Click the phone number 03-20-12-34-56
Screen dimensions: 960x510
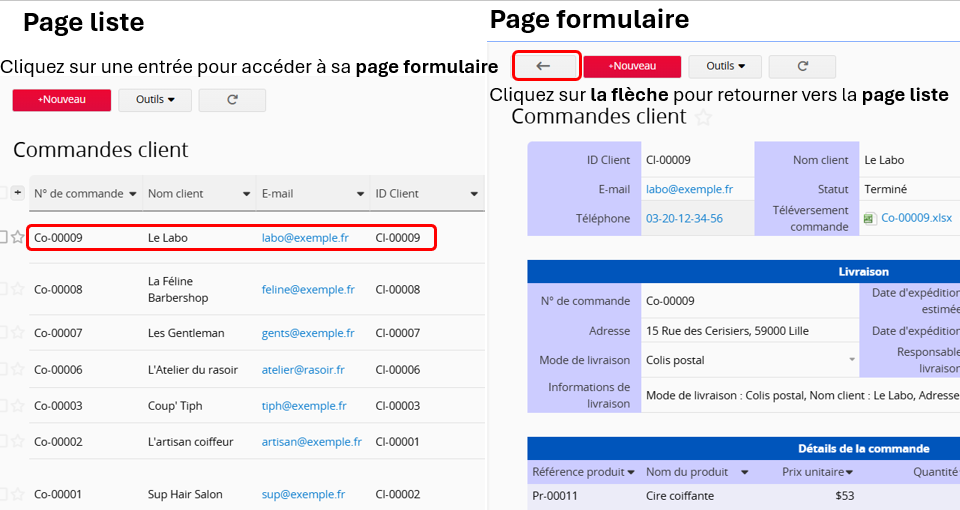coord(684,218)
